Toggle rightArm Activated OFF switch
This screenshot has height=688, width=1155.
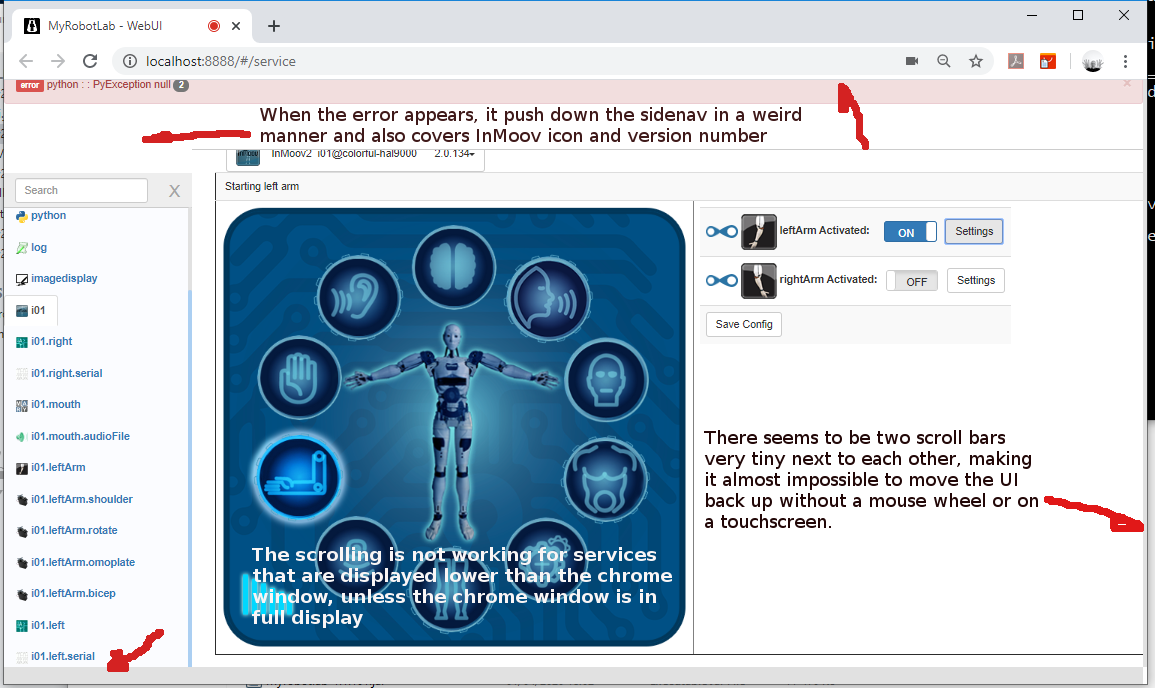[x=912, y=281]
